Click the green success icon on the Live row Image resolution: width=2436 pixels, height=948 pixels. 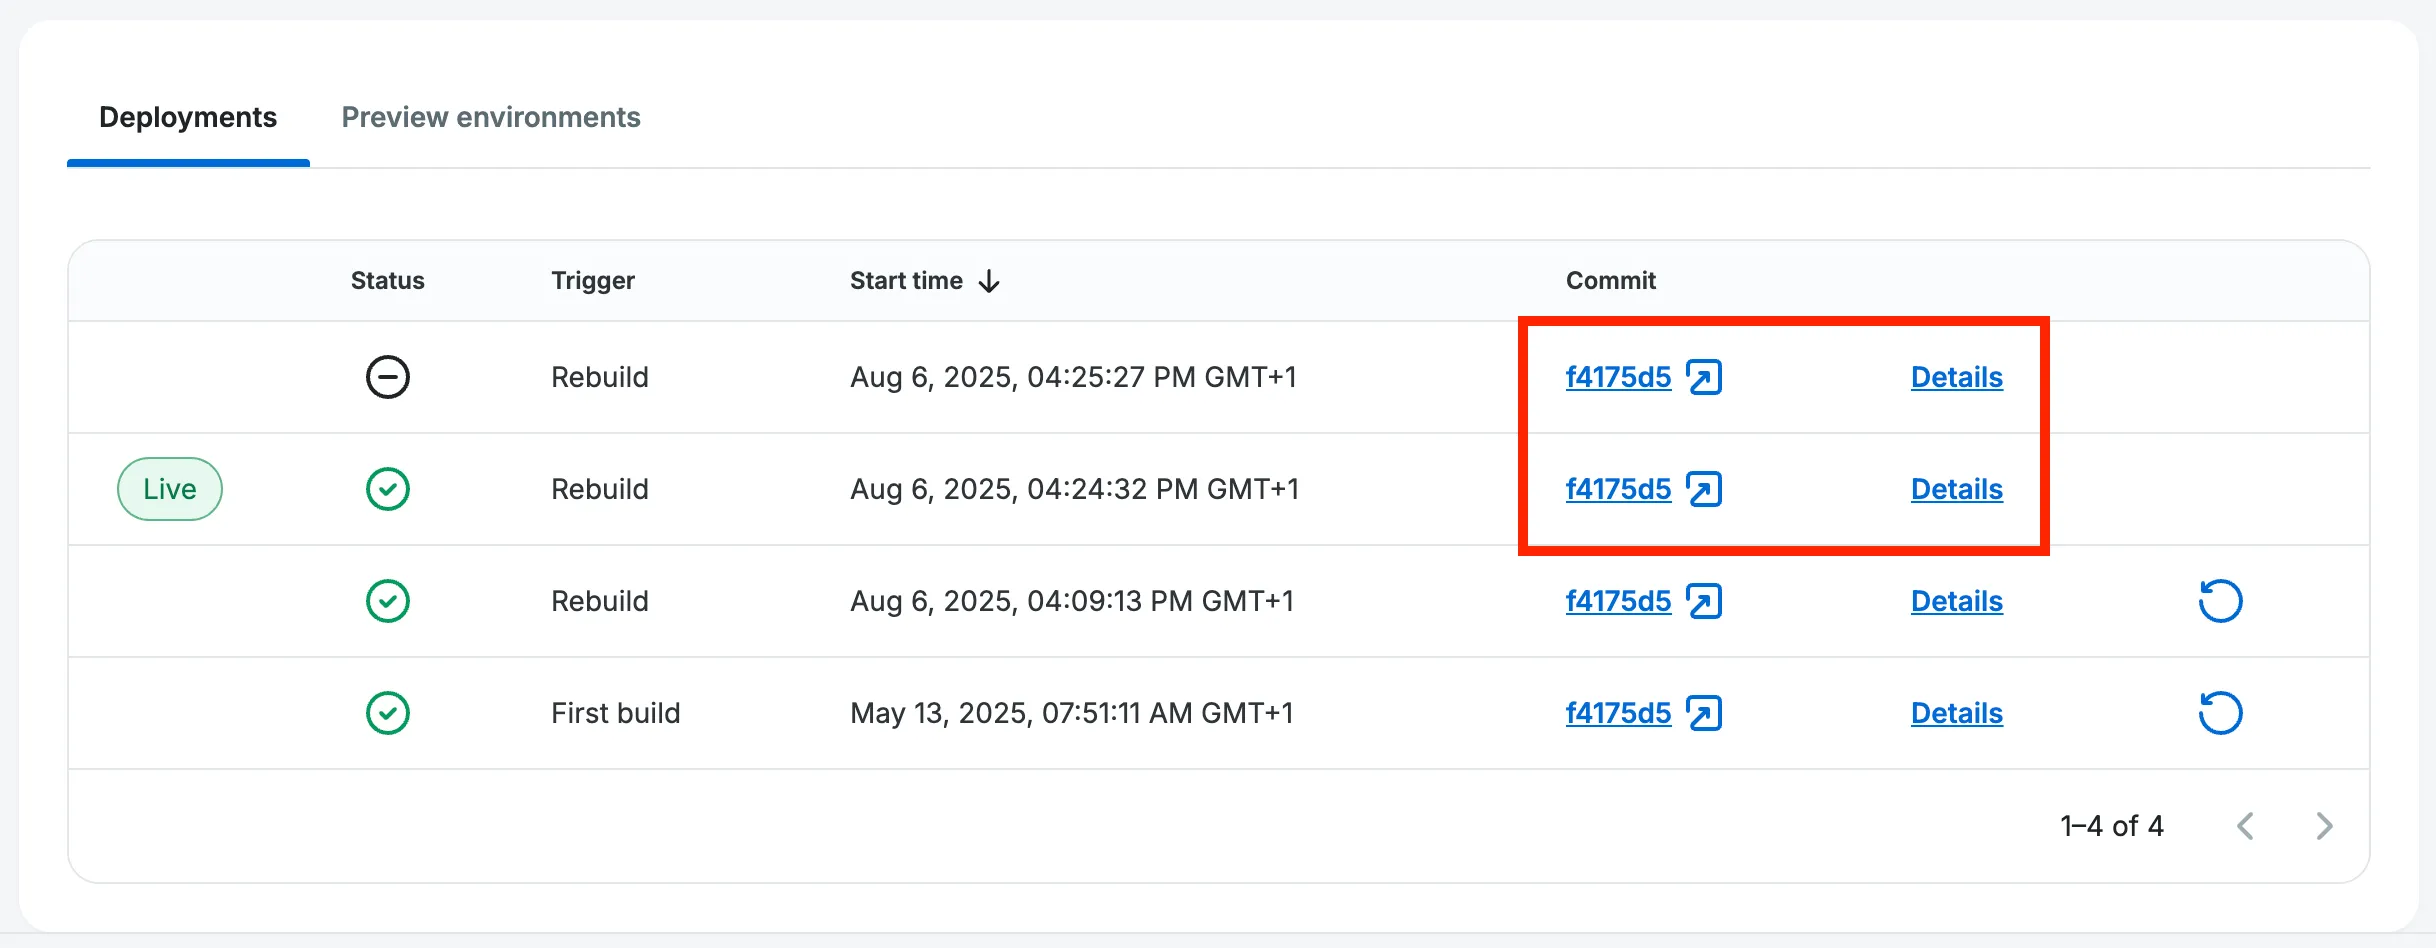[387, 489]
